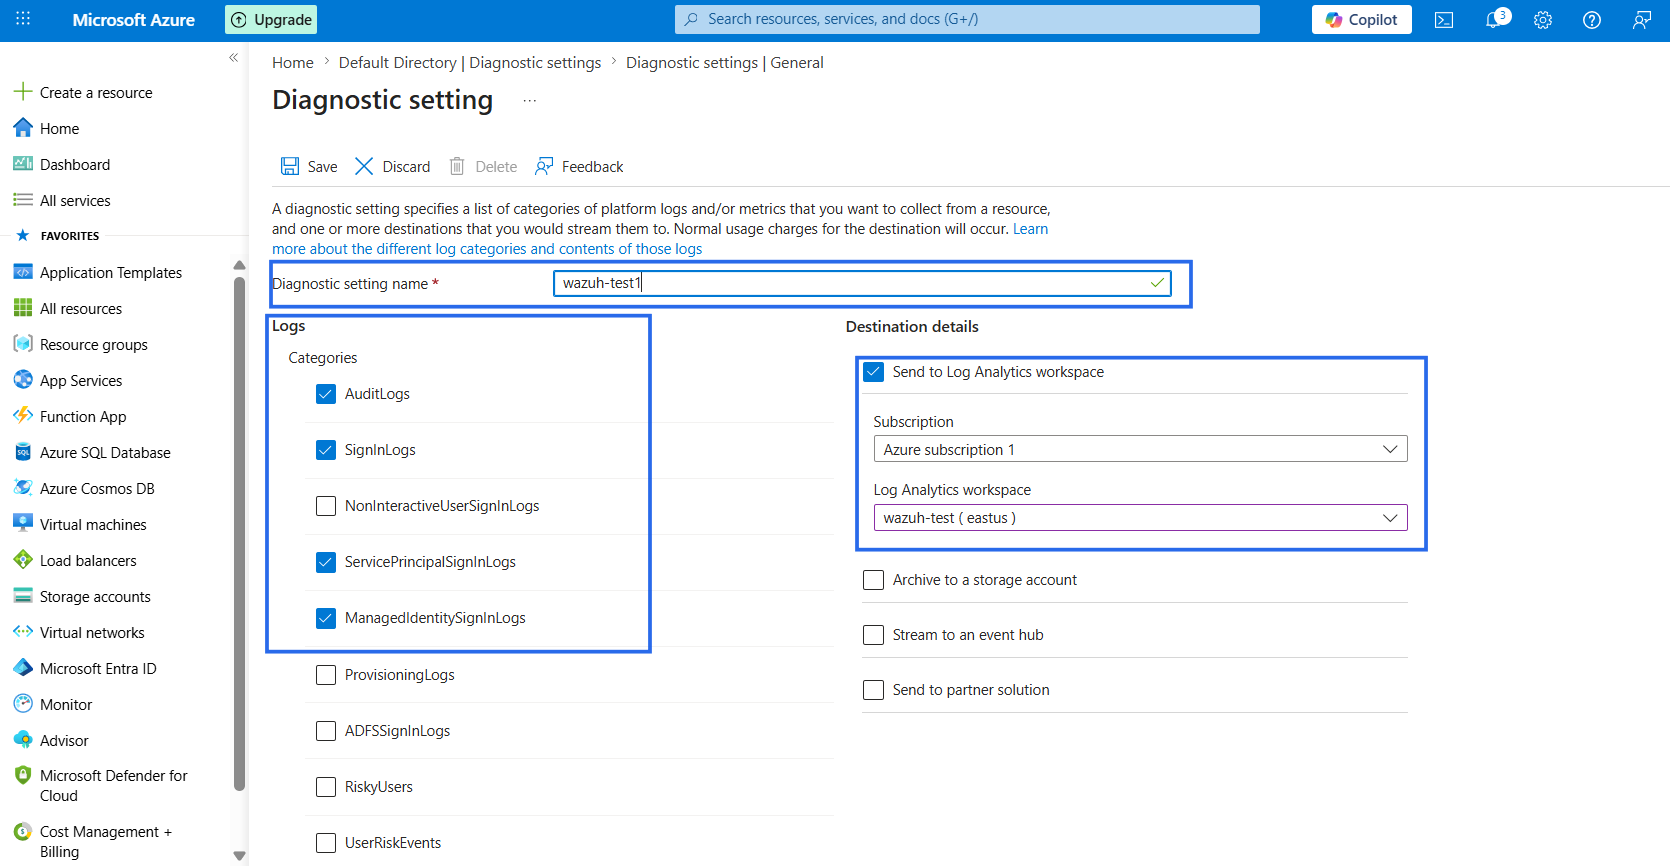Check the UserRiskEvents category
Viewport: 1670px width, 866px height.
[326, 843]
